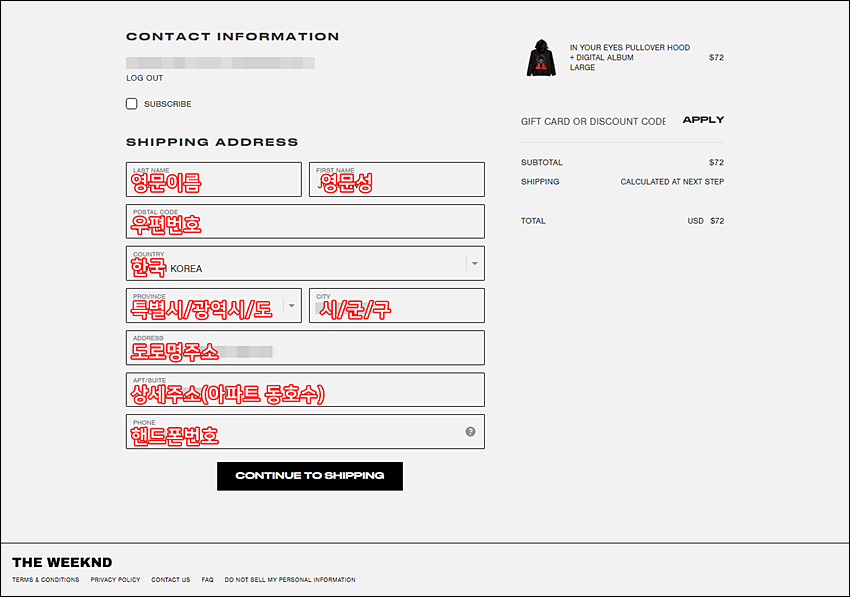Click the Phone number field
Screen dimensions: 850x597
(305, 432)
